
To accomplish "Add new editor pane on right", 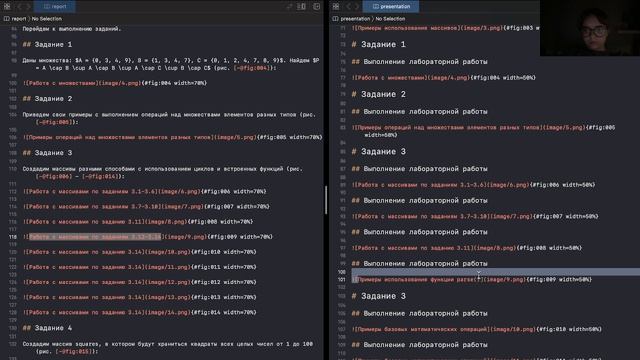I will tap(316, 6).
